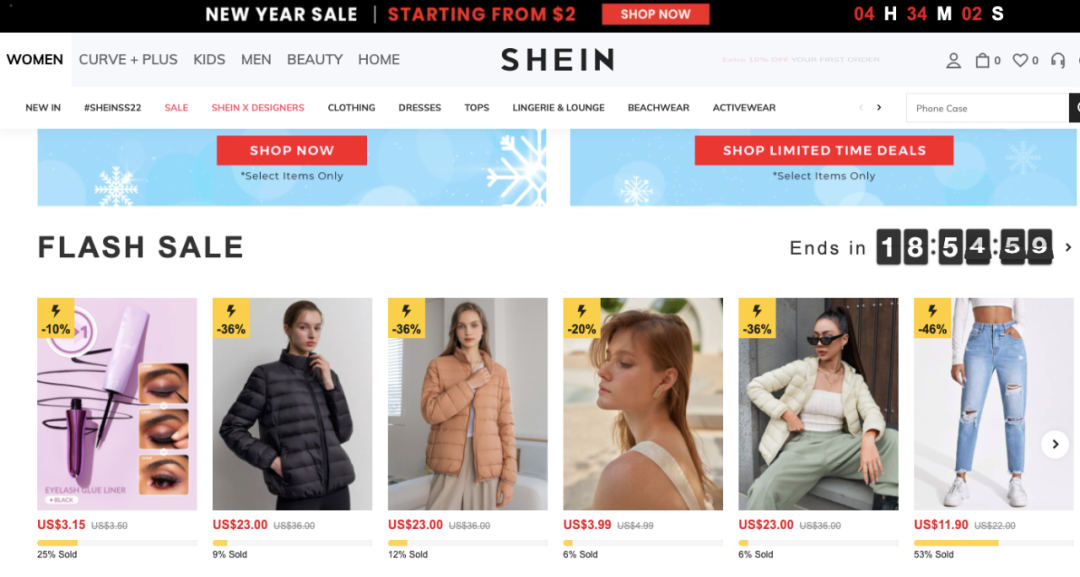The image size is (1080, 577).
Task: Click the search button beside Phone Case field
Action: tap(1074, 108)
